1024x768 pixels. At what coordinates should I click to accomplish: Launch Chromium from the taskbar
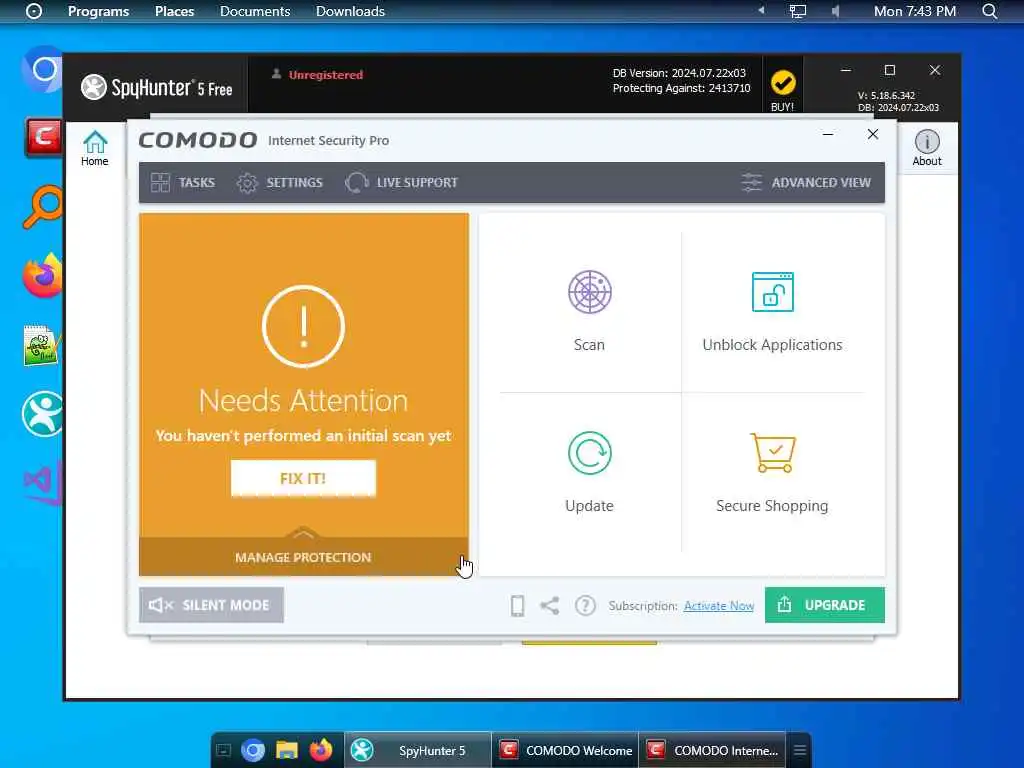253,750
